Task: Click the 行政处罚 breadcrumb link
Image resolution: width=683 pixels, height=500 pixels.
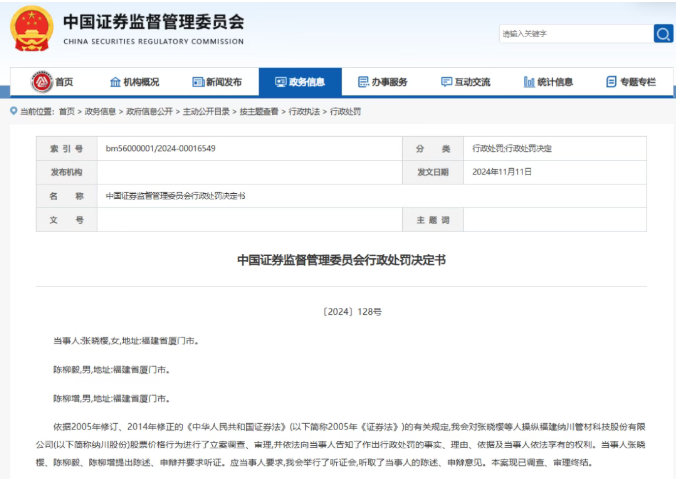Action: [346, 111]
